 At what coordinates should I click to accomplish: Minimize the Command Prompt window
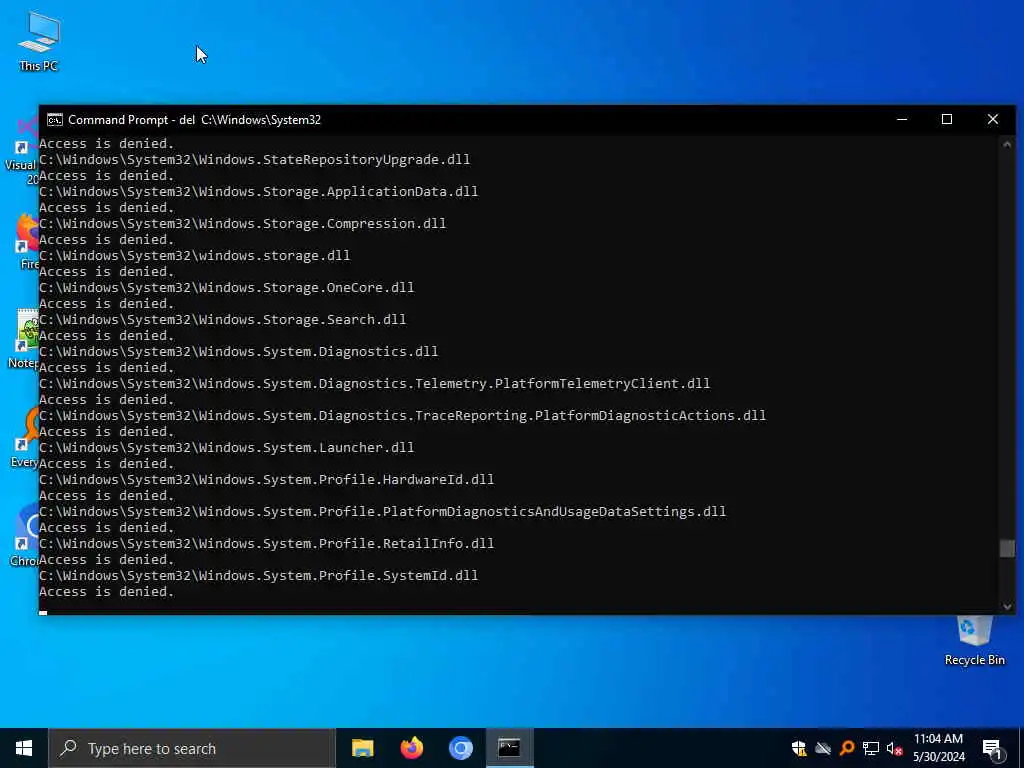pos(902,120)
